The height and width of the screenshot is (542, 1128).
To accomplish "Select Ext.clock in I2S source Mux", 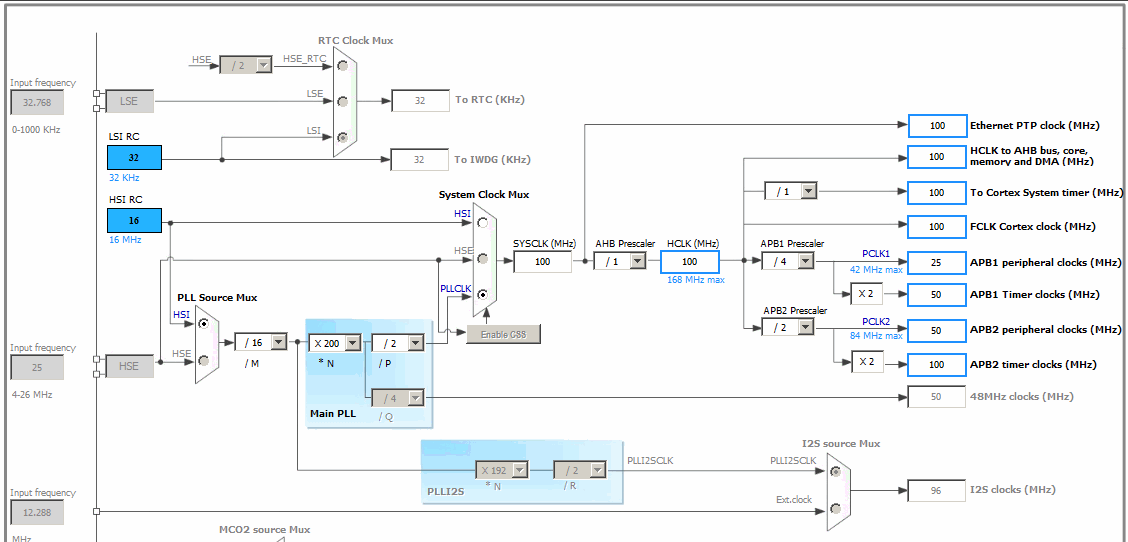I will (835, 508).
